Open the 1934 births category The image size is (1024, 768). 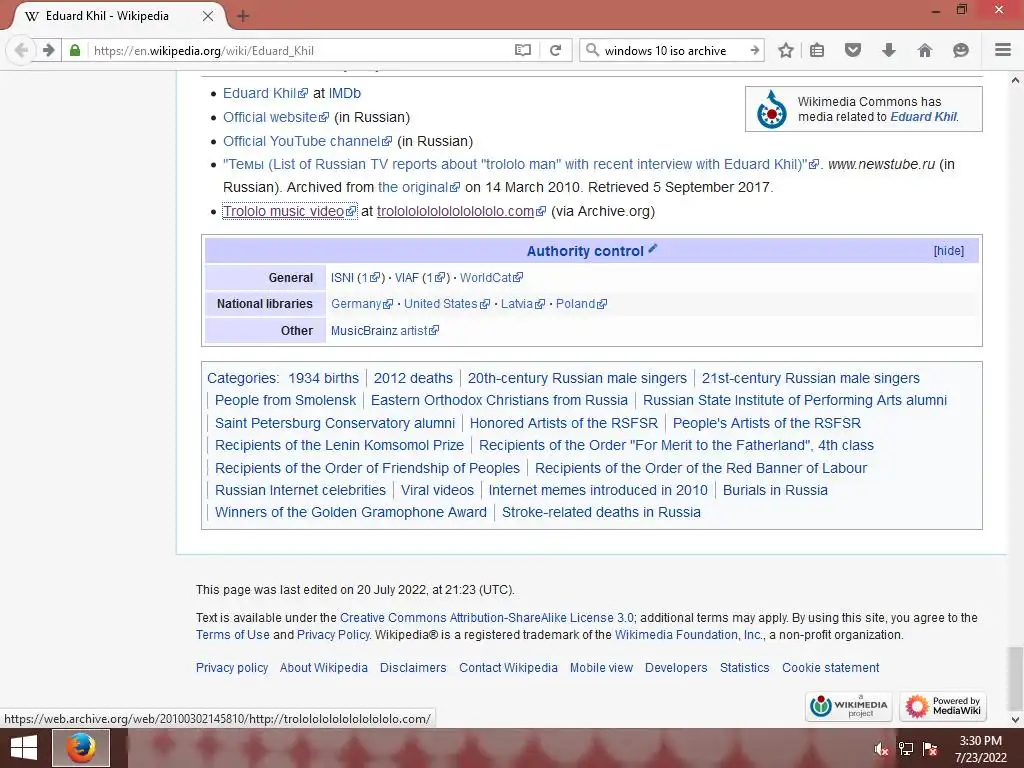323,378
